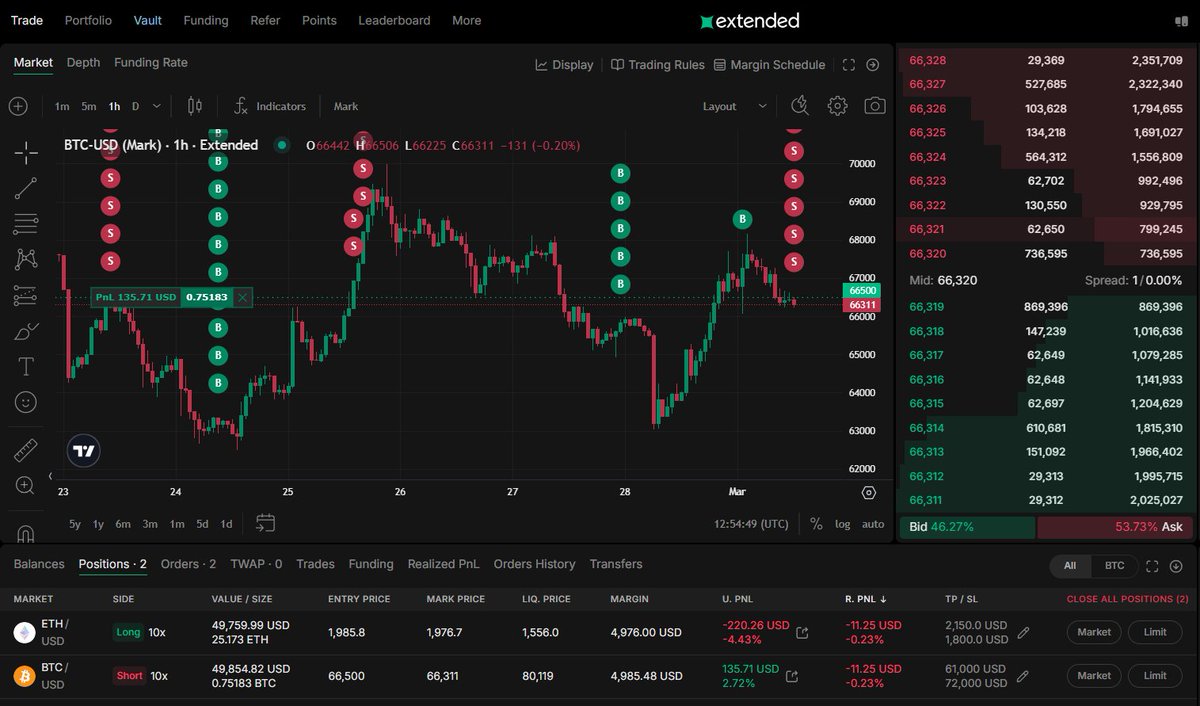The image size is (1200, 706).
Task: Open the Layout dropdown
Action: click(x=735, y=106)
